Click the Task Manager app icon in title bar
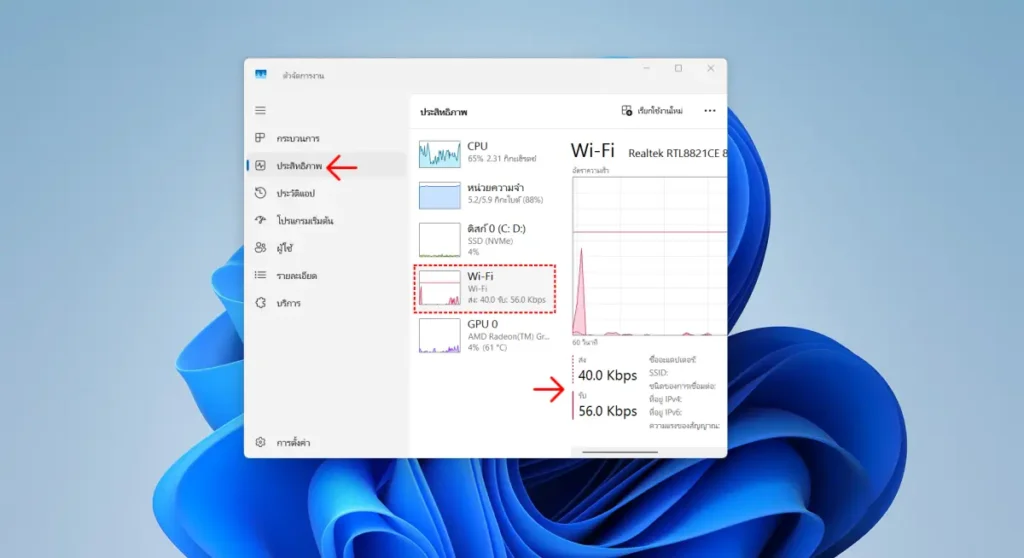The height and width of the screenshot is (558, 1024). [x=261, y=74]
